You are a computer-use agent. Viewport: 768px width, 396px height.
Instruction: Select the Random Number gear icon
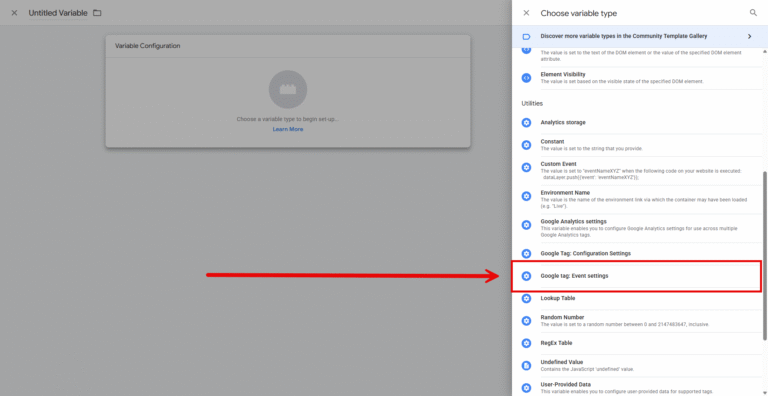(526, 321)
